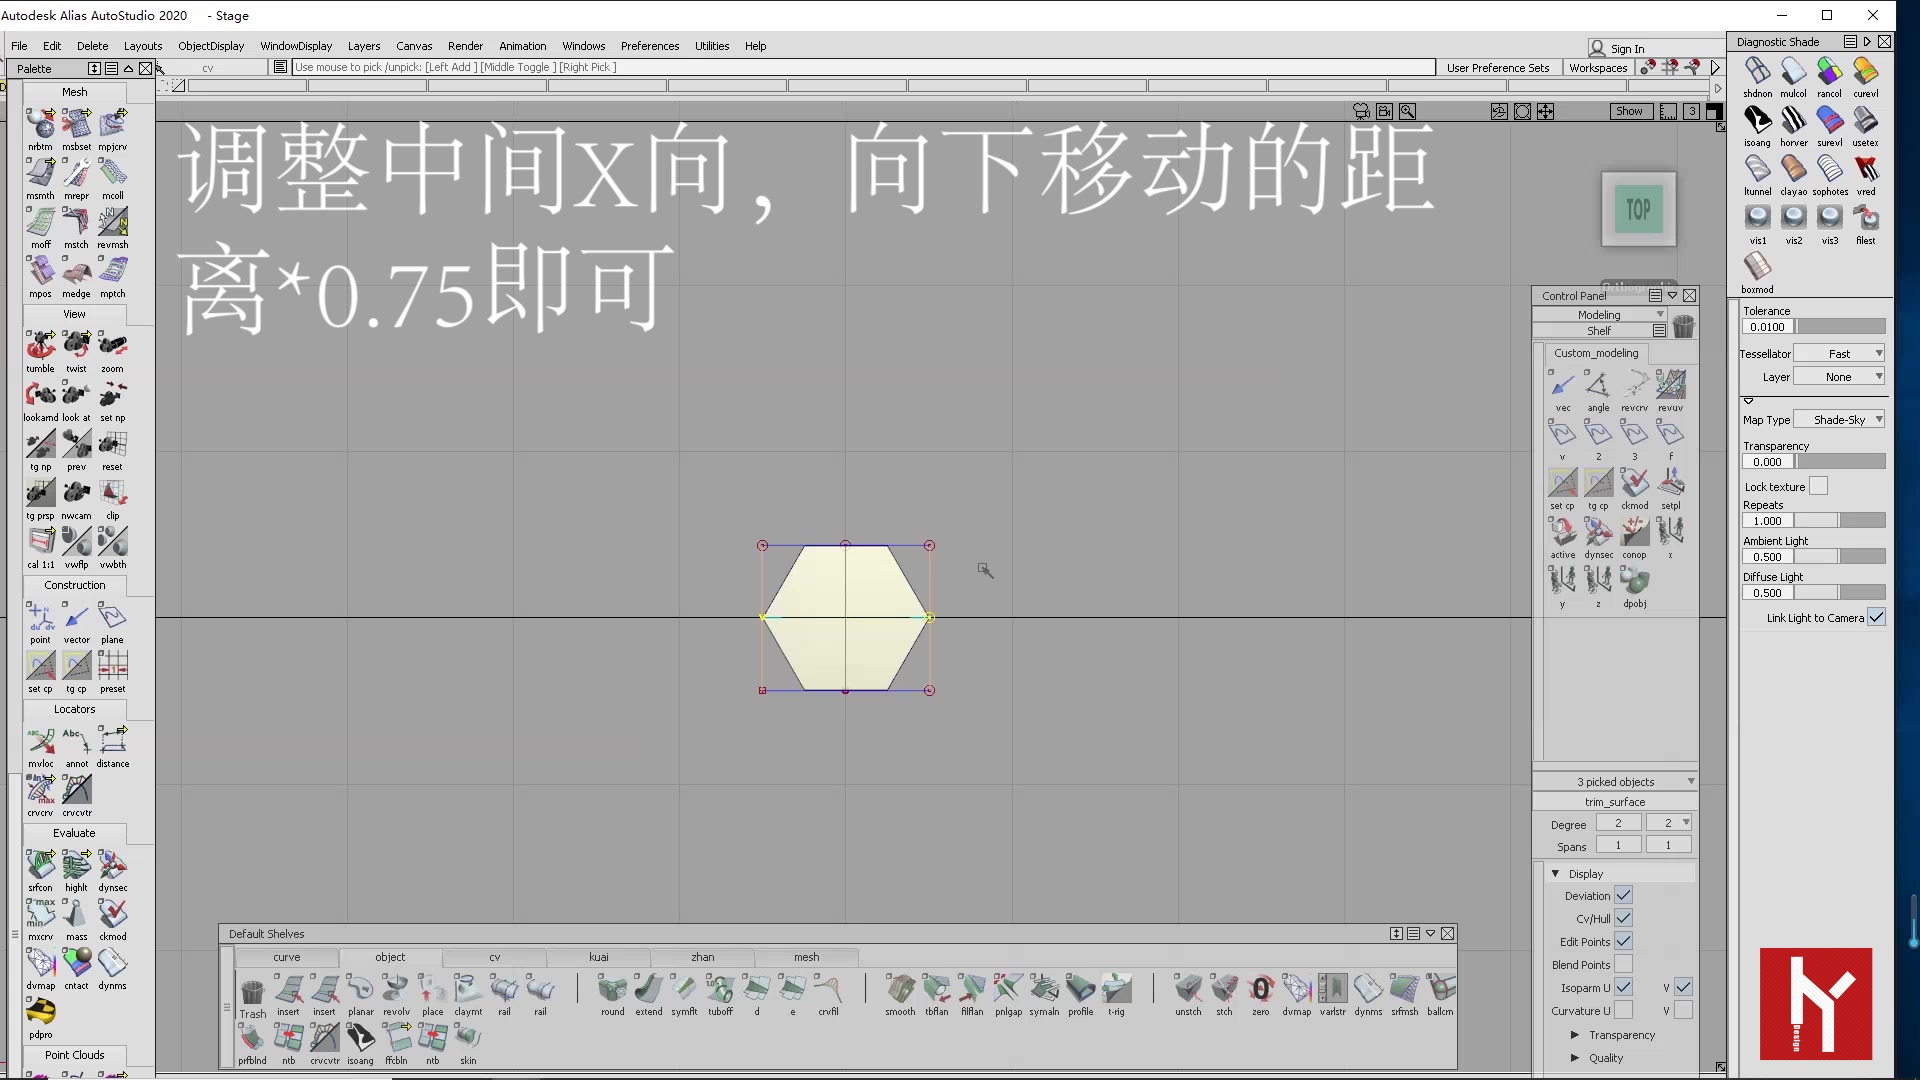Uncheck Link Light to Camera
Screen dimensions: 1920x1080
pos(1875,617)
